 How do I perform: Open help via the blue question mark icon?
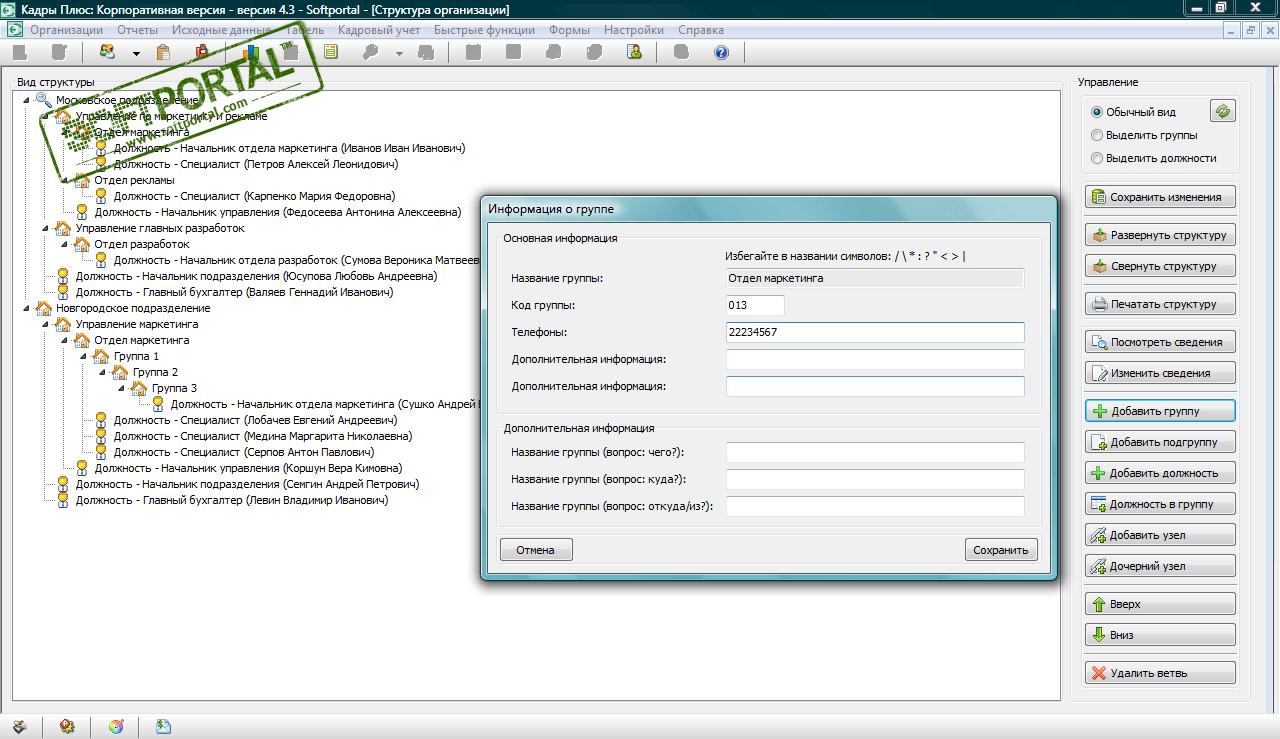[x=721, y=52]
